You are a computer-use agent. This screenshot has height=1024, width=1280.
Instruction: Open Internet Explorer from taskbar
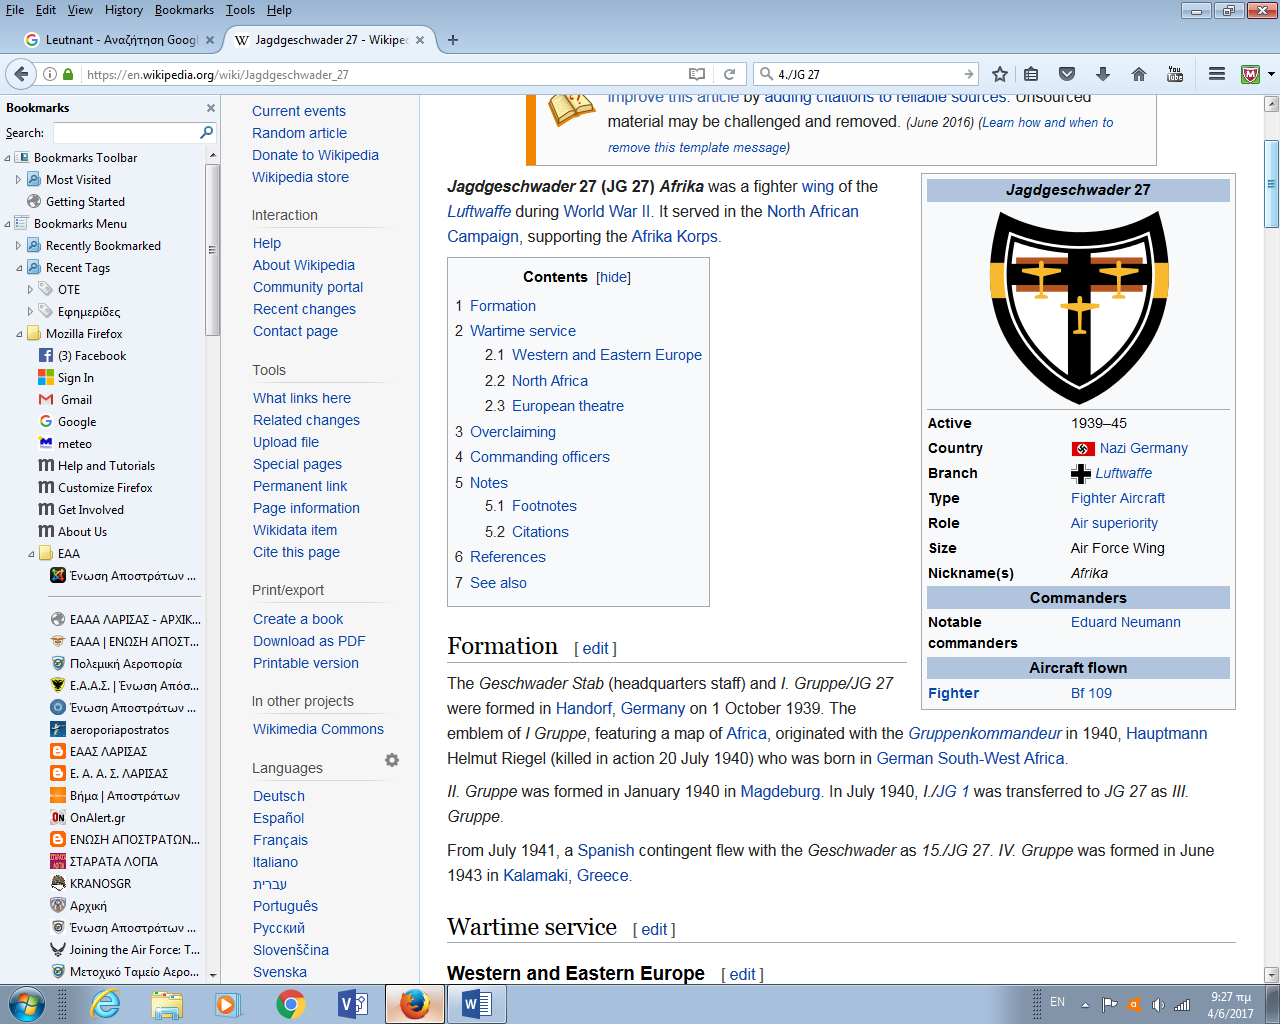105,1003
